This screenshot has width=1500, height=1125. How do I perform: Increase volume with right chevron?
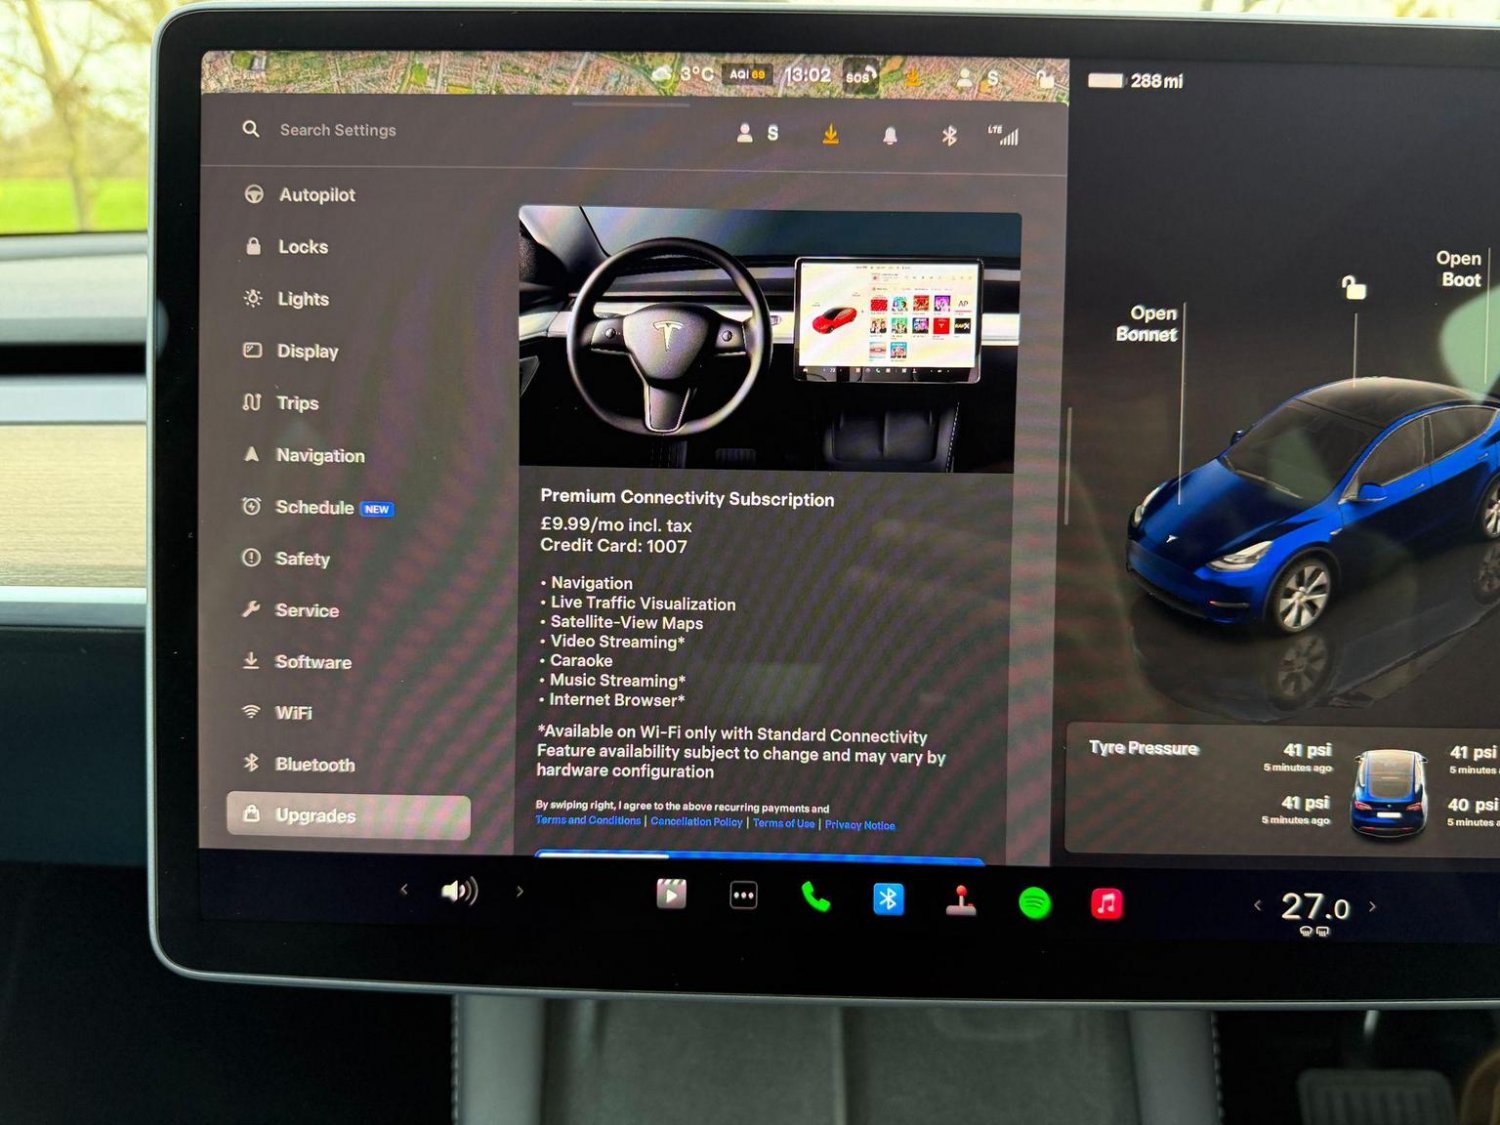coord(520,890)
